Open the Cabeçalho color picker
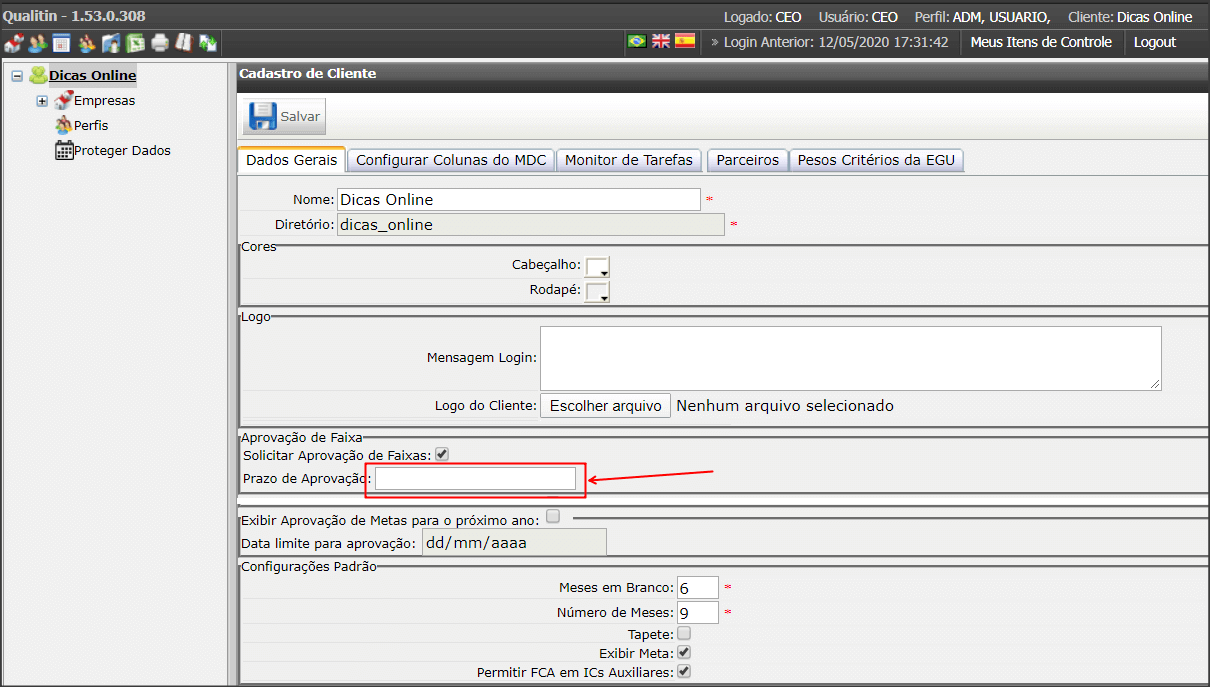The image size is (1210, 687). tap(597, 266)
